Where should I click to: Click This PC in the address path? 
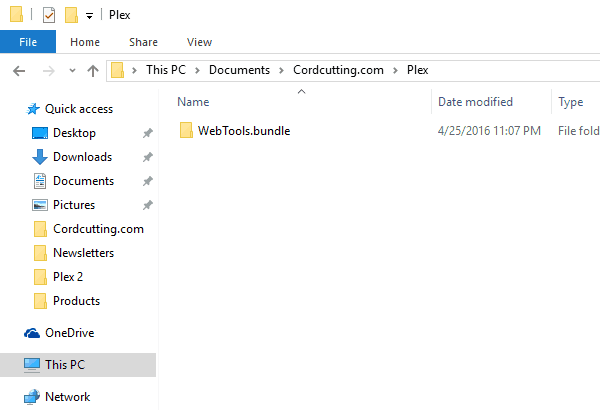[x=166, y=70]
